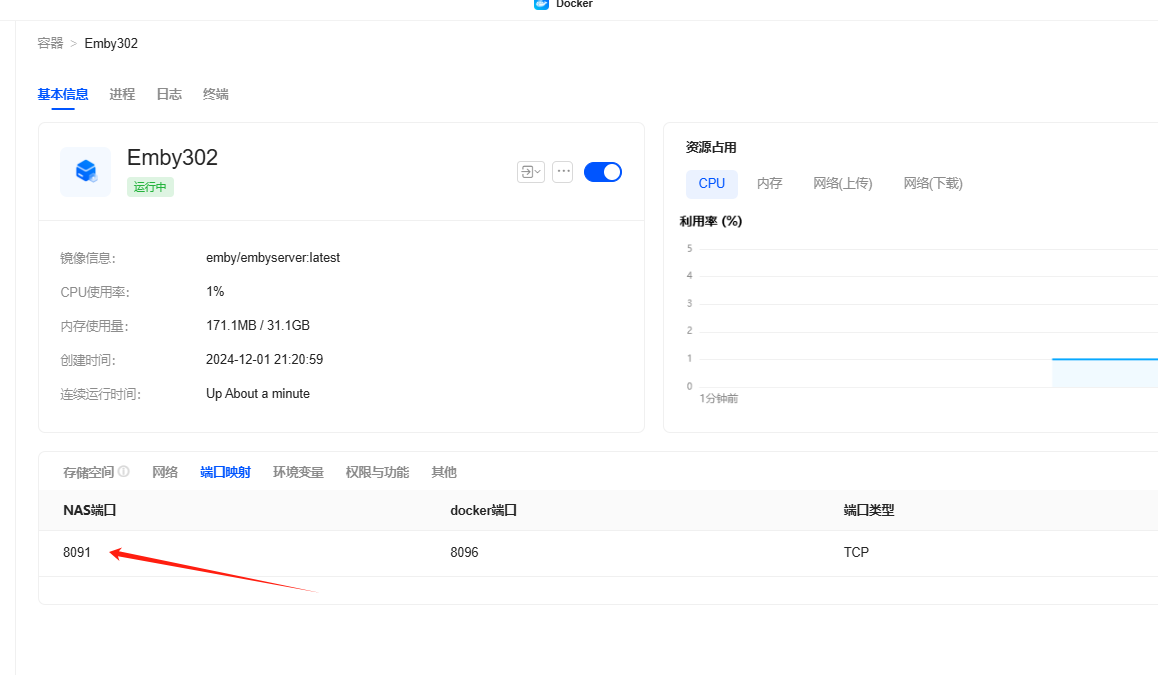This screenshot has height=675, width=1158.
Task: Click the Emby302 container title
Action: [x=172, y=157]
